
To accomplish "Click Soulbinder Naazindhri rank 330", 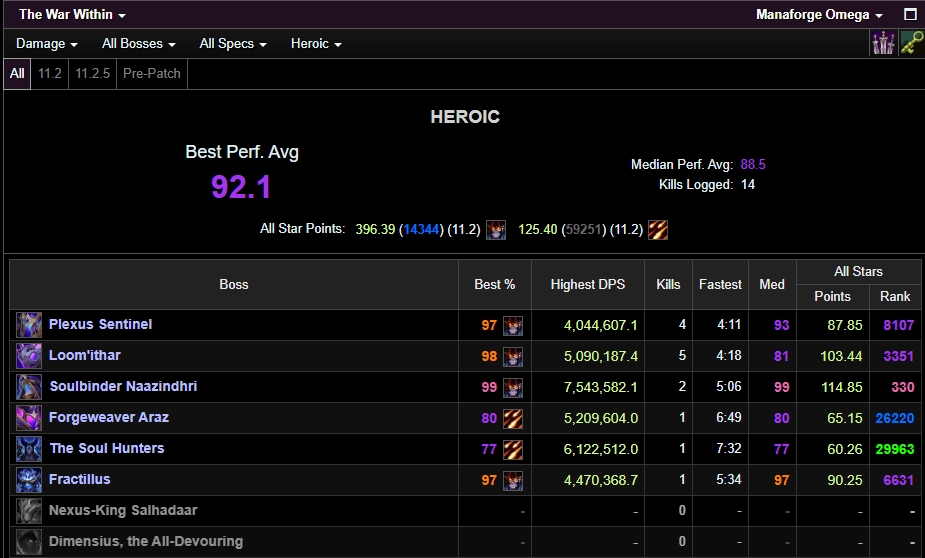I will coord(903,388).
